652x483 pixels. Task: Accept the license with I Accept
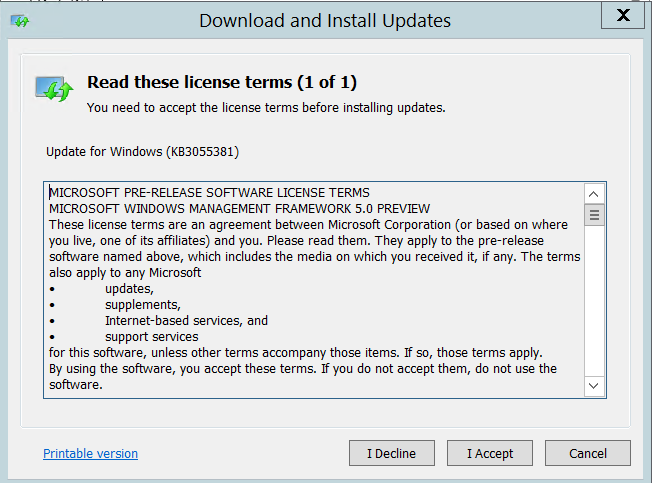(490, 453)
